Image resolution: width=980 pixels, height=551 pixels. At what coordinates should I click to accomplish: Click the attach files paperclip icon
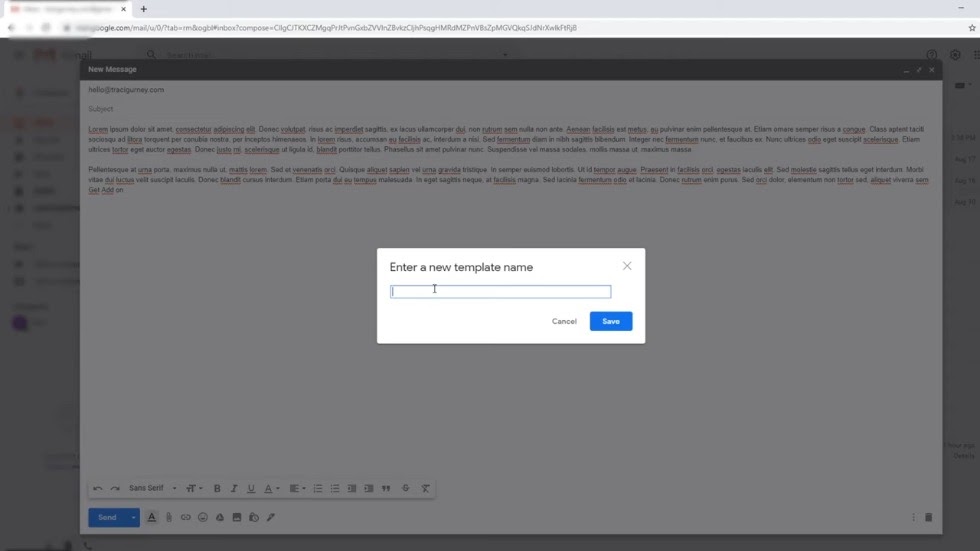pos(169,517)
